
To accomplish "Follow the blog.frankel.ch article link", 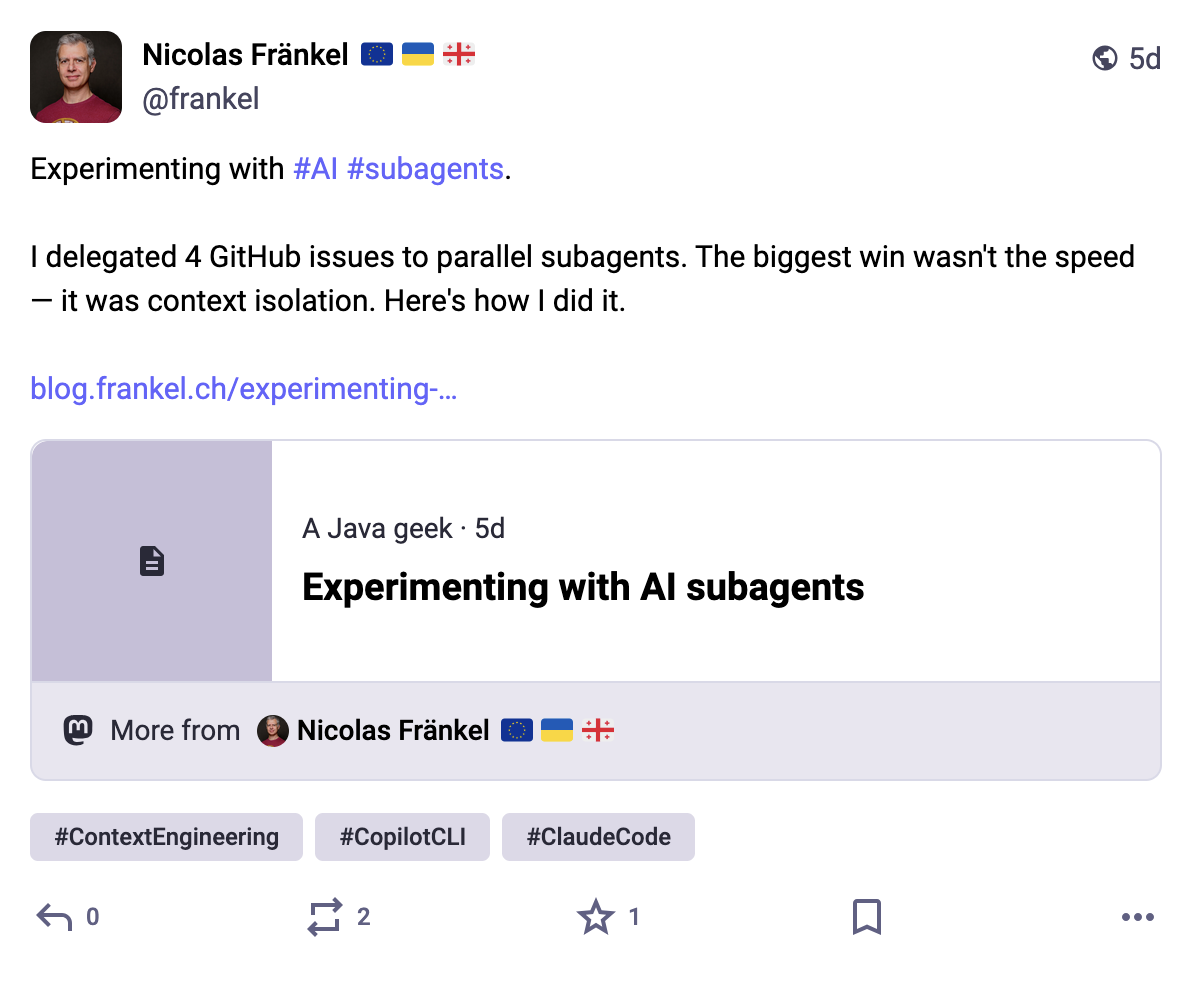I will [244, 388].
